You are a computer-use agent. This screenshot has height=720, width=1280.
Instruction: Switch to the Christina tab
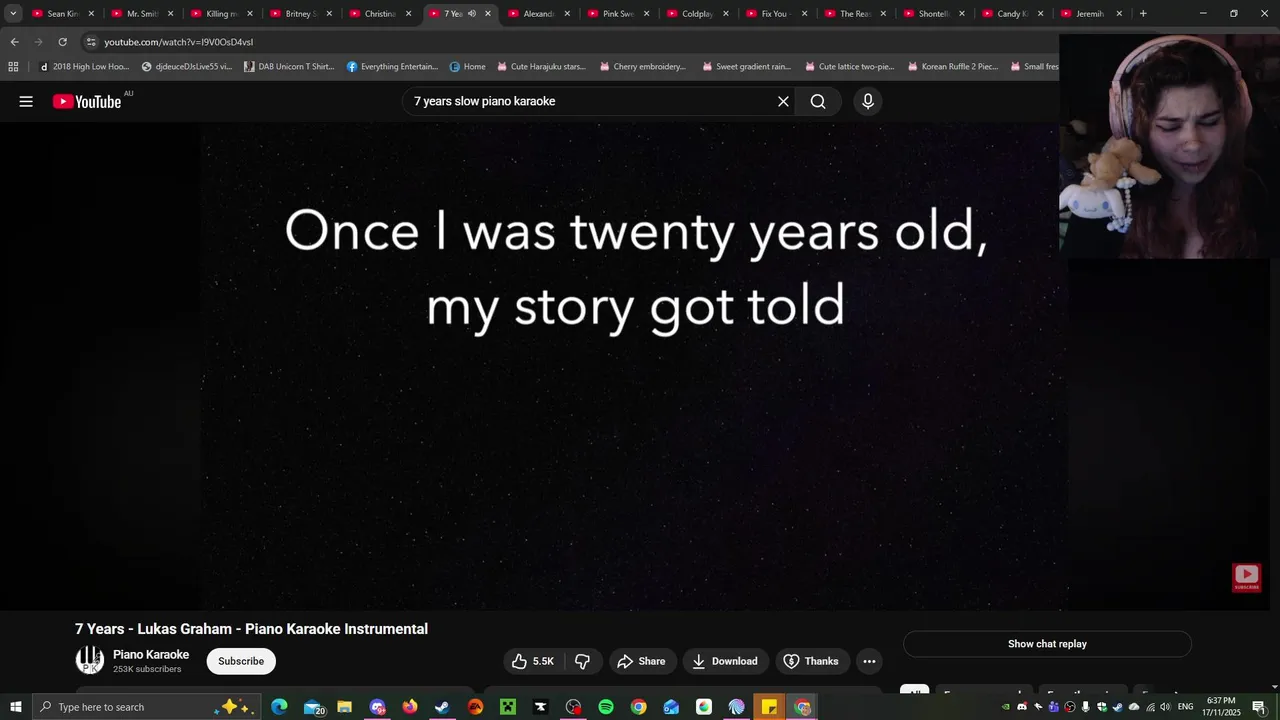click(x=379, y=14)
